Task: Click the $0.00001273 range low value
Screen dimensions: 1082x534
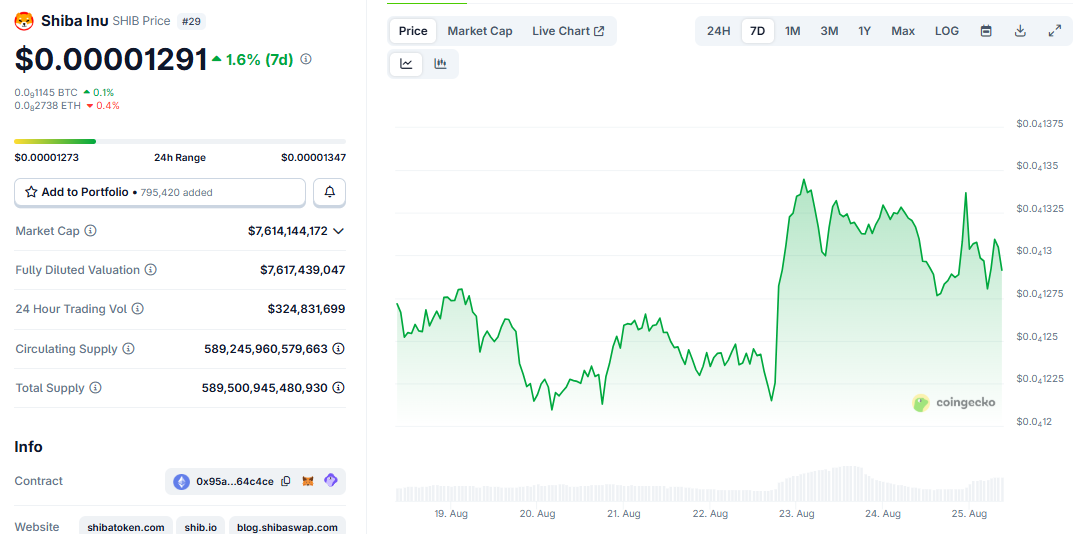Action: pos(46,157)
